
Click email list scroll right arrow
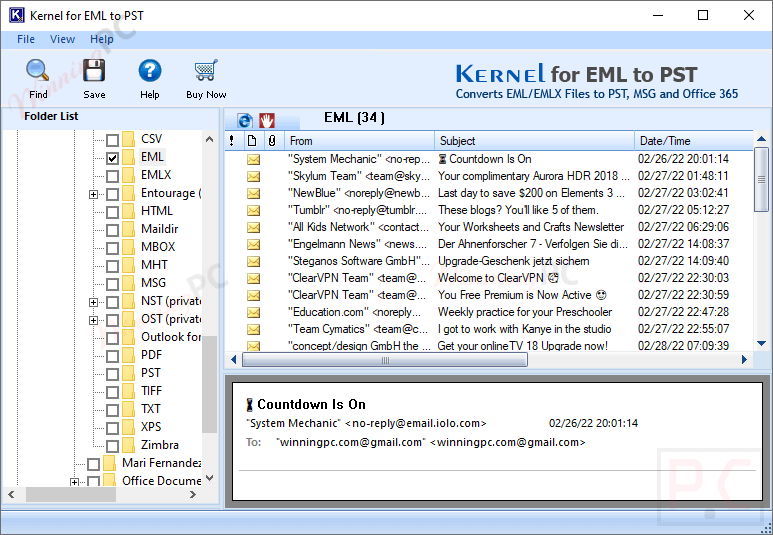click(x=744, y=360)
